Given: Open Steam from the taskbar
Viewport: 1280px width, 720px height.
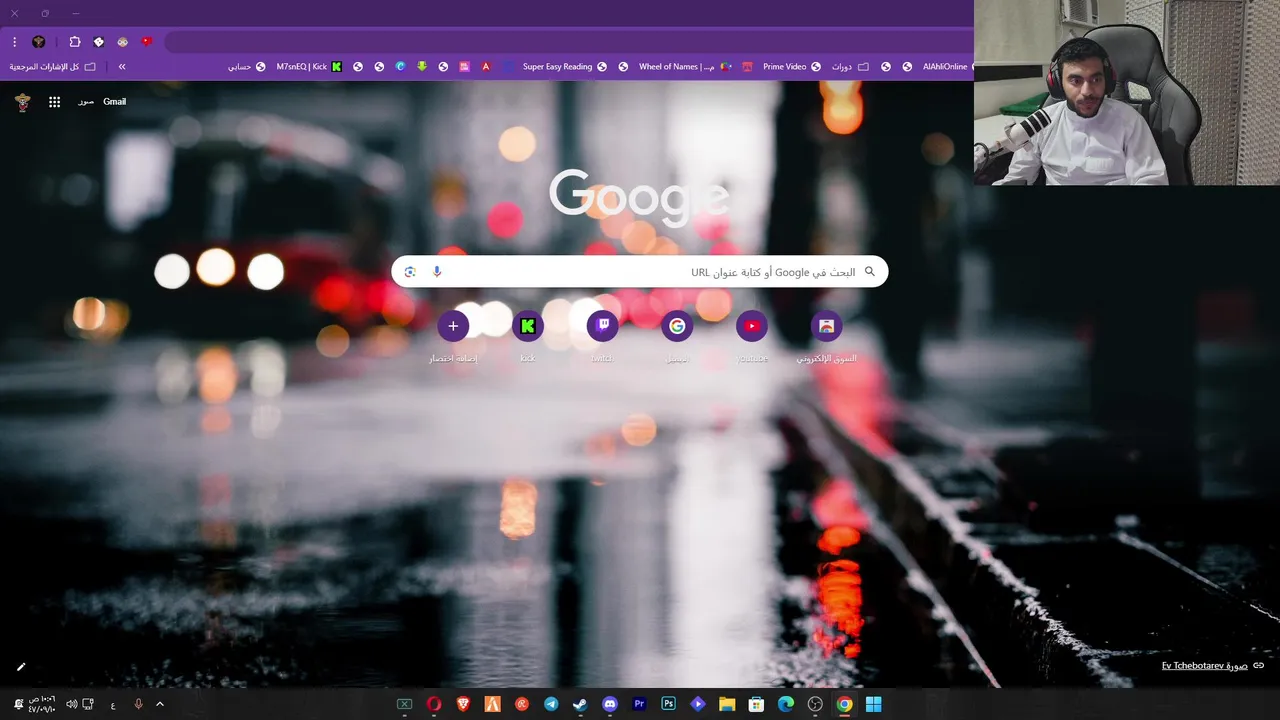Looking at the screenshot, I should tap(580, 704).
